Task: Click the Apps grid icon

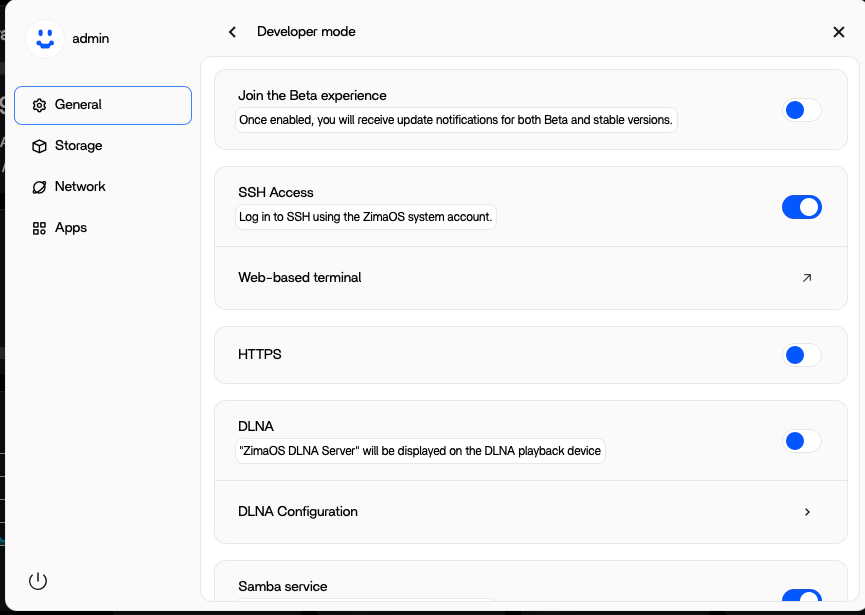Action: (x=39, y=228)
